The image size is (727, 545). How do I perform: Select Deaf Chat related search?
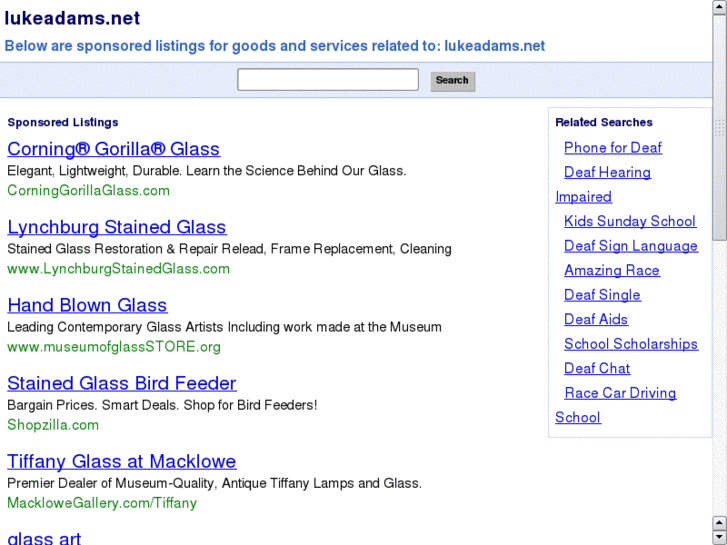[596, 369]
